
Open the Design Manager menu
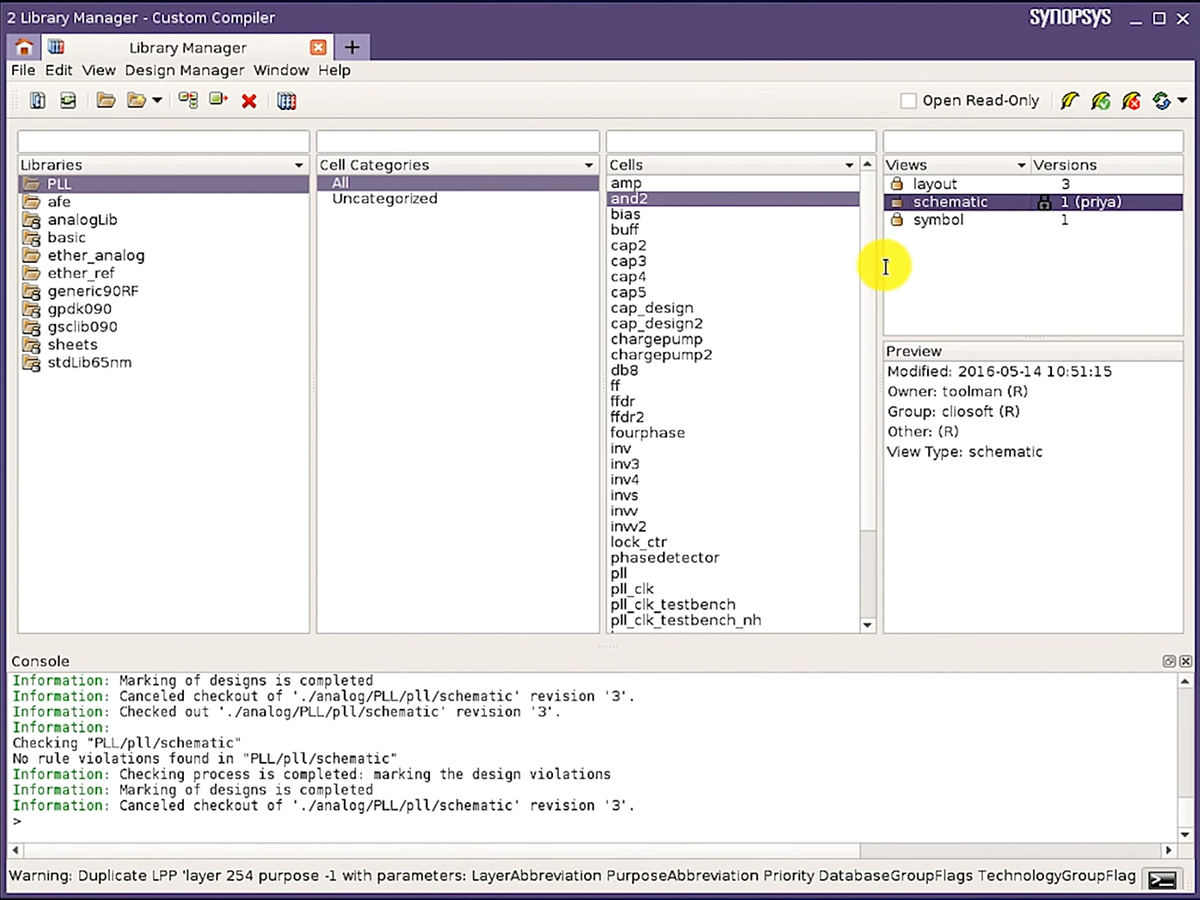(184, 70)
